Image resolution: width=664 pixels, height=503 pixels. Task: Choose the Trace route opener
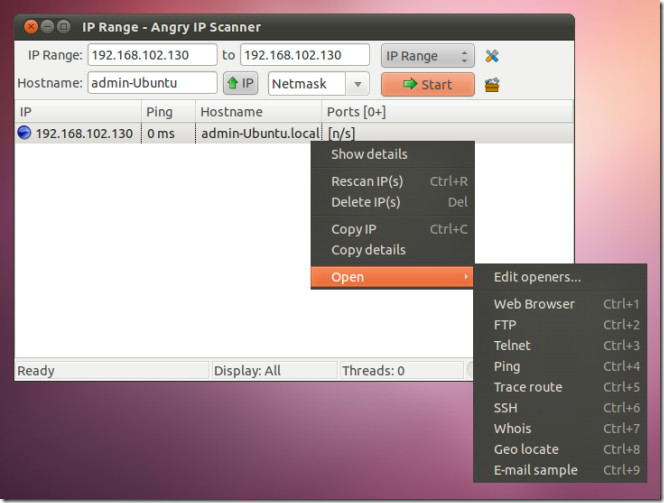[x=560, y=387]
